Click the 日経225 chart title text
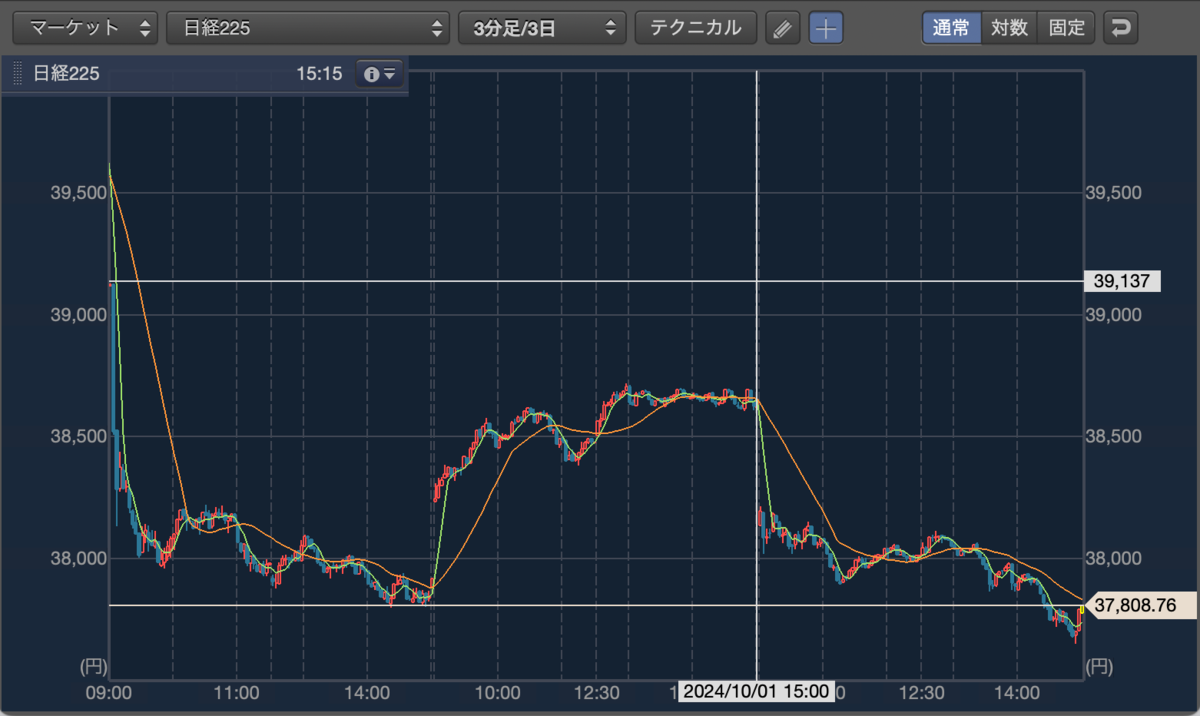The image size is (1200, 716). (x=66, y=73)
